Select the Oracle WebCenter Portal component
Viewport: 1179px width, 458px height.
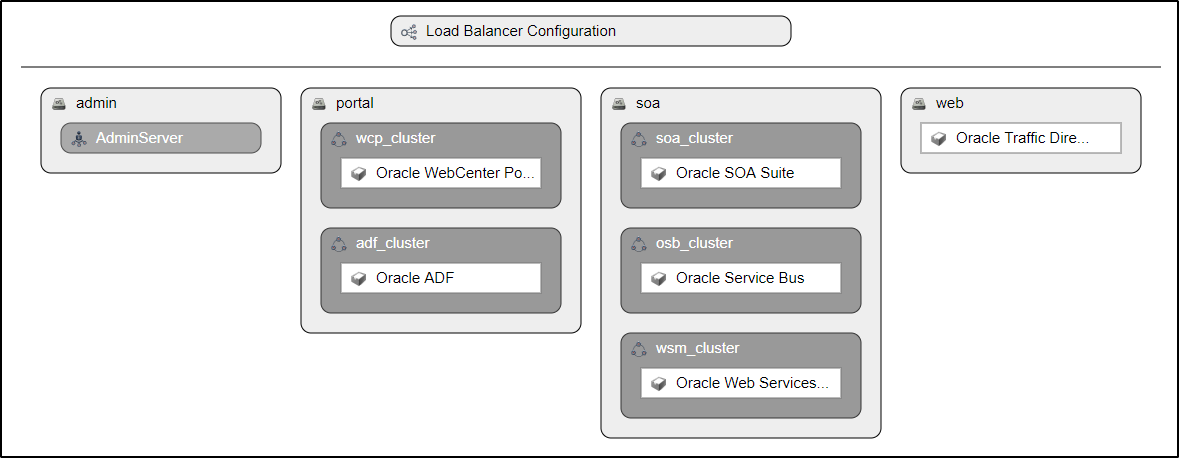pyautogui.click(x=441, y=173)
